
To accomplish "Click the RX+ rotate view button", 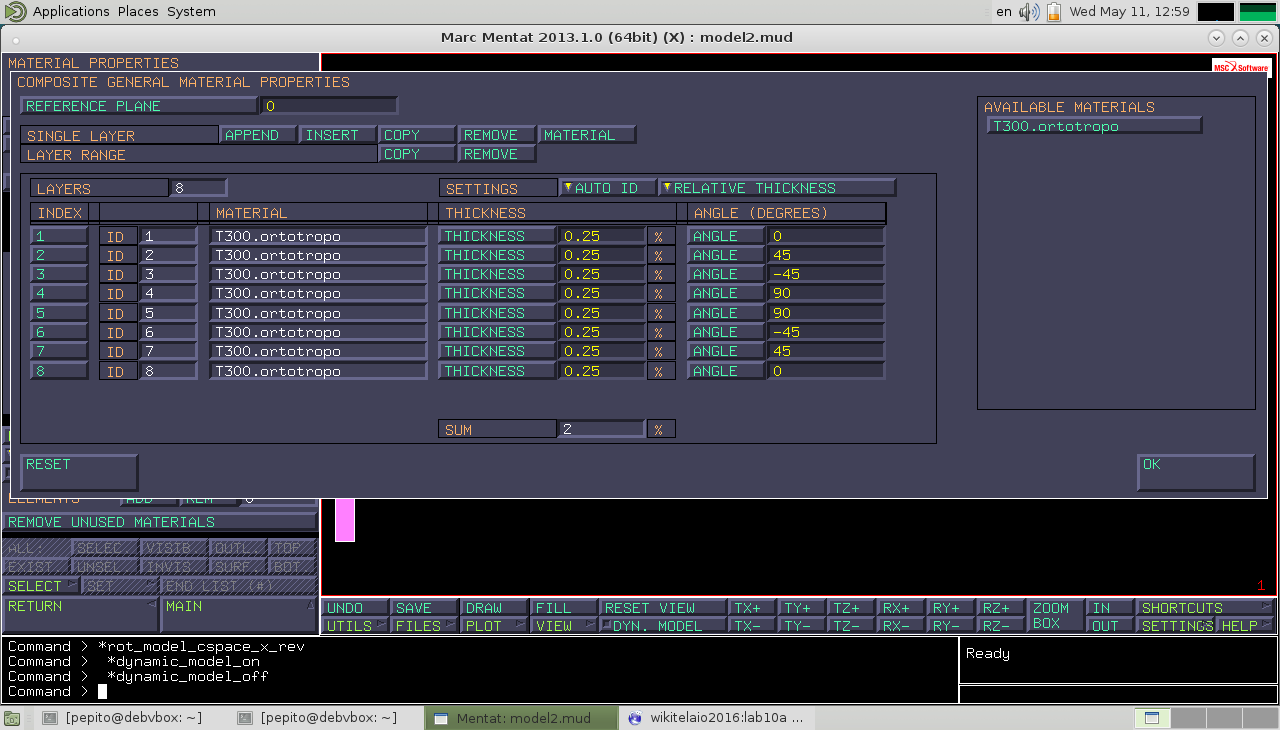I will click(901, 607).
